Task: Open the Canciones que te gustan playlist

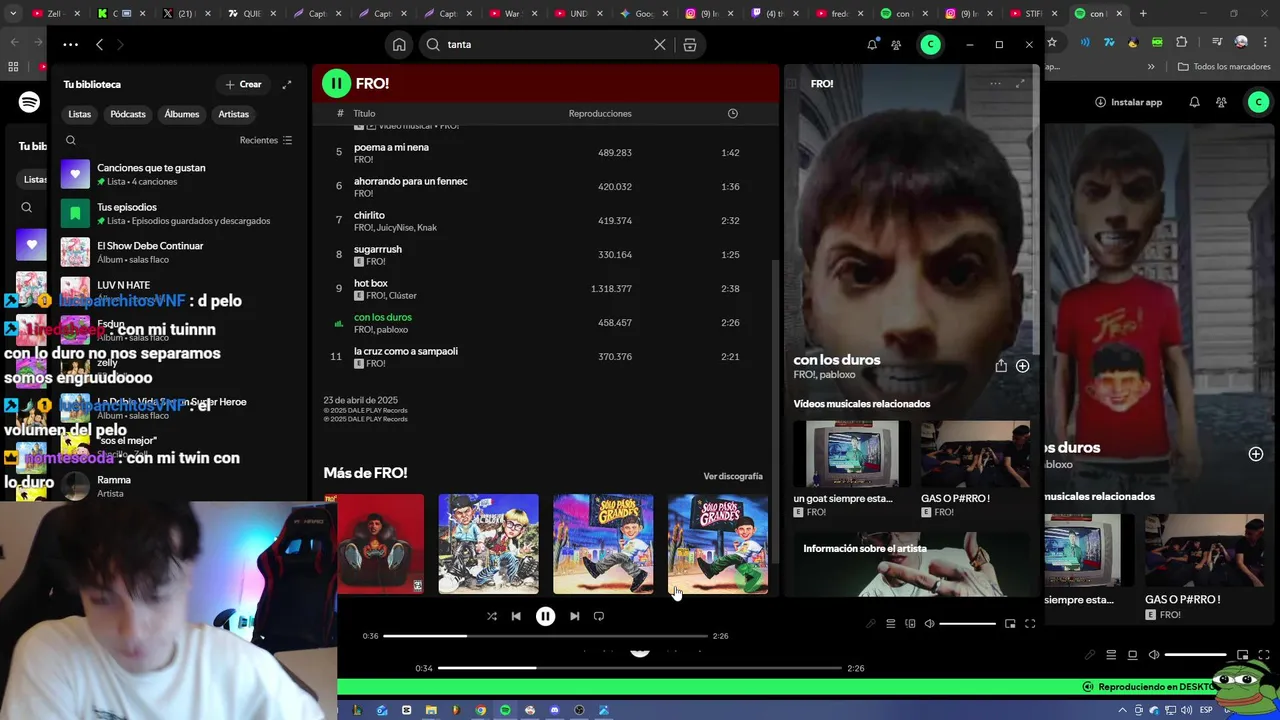Action: coord(180,174)
